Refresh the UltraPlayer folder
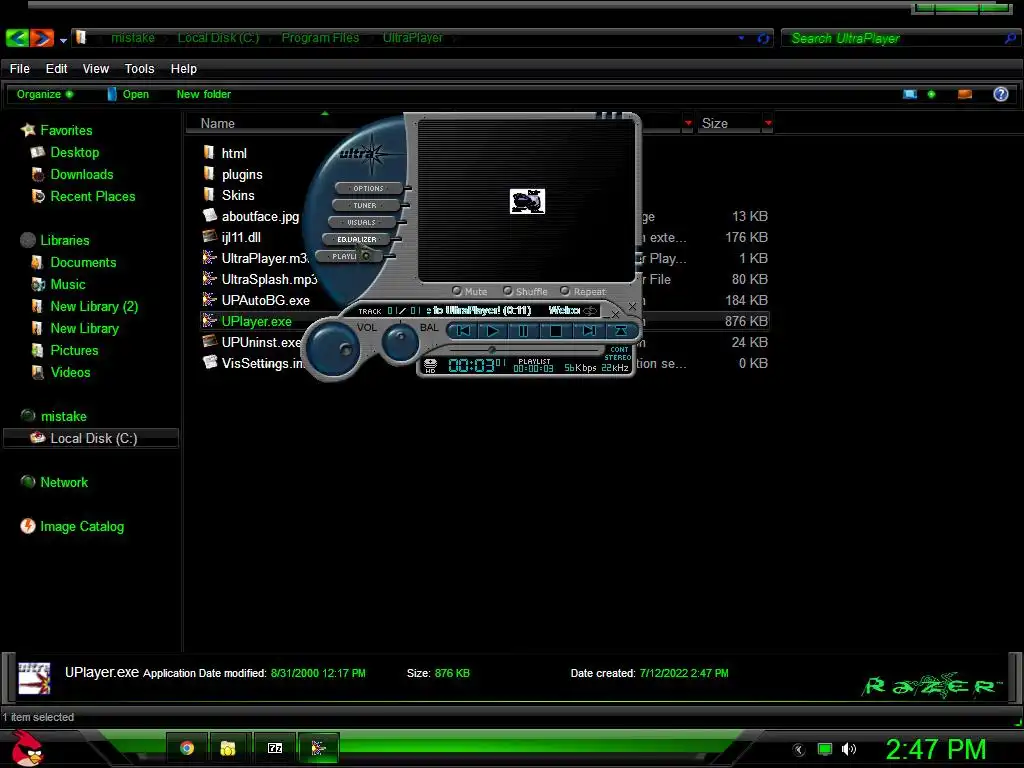1024x768 pixels. tap(763, 38)
